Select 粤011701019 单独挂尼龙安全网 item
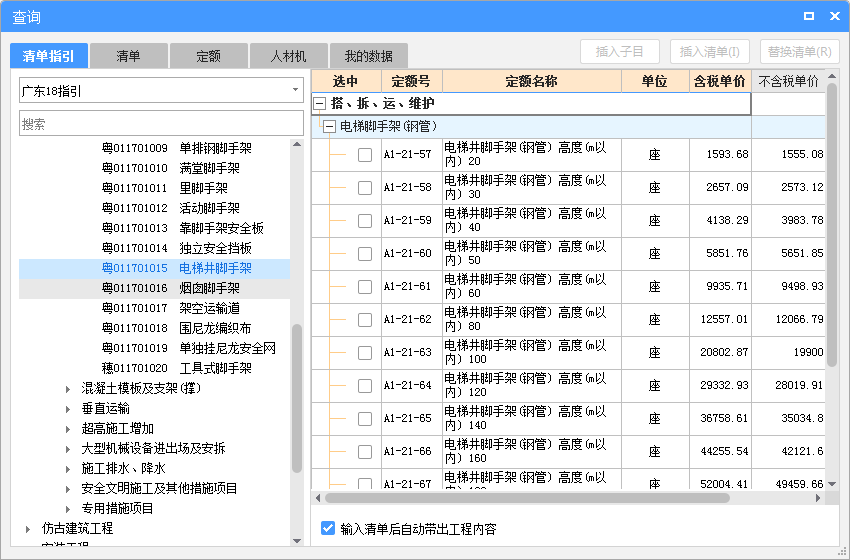Image resolution: width=850 pixels, height=560 pixels. pos(189,349)
